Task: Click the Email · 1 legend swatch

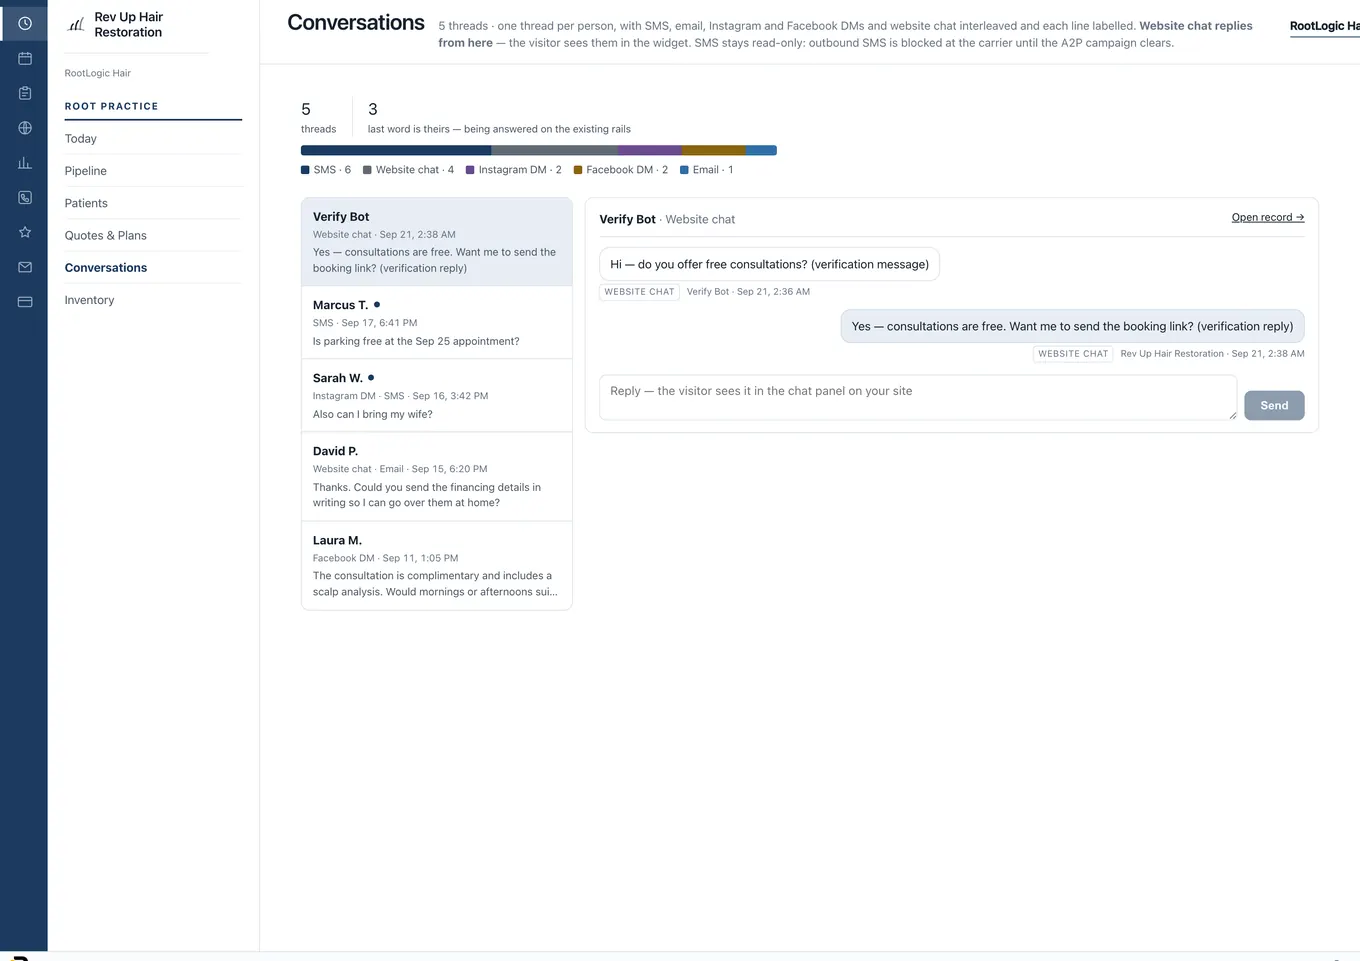Action: tap(684, 170)
